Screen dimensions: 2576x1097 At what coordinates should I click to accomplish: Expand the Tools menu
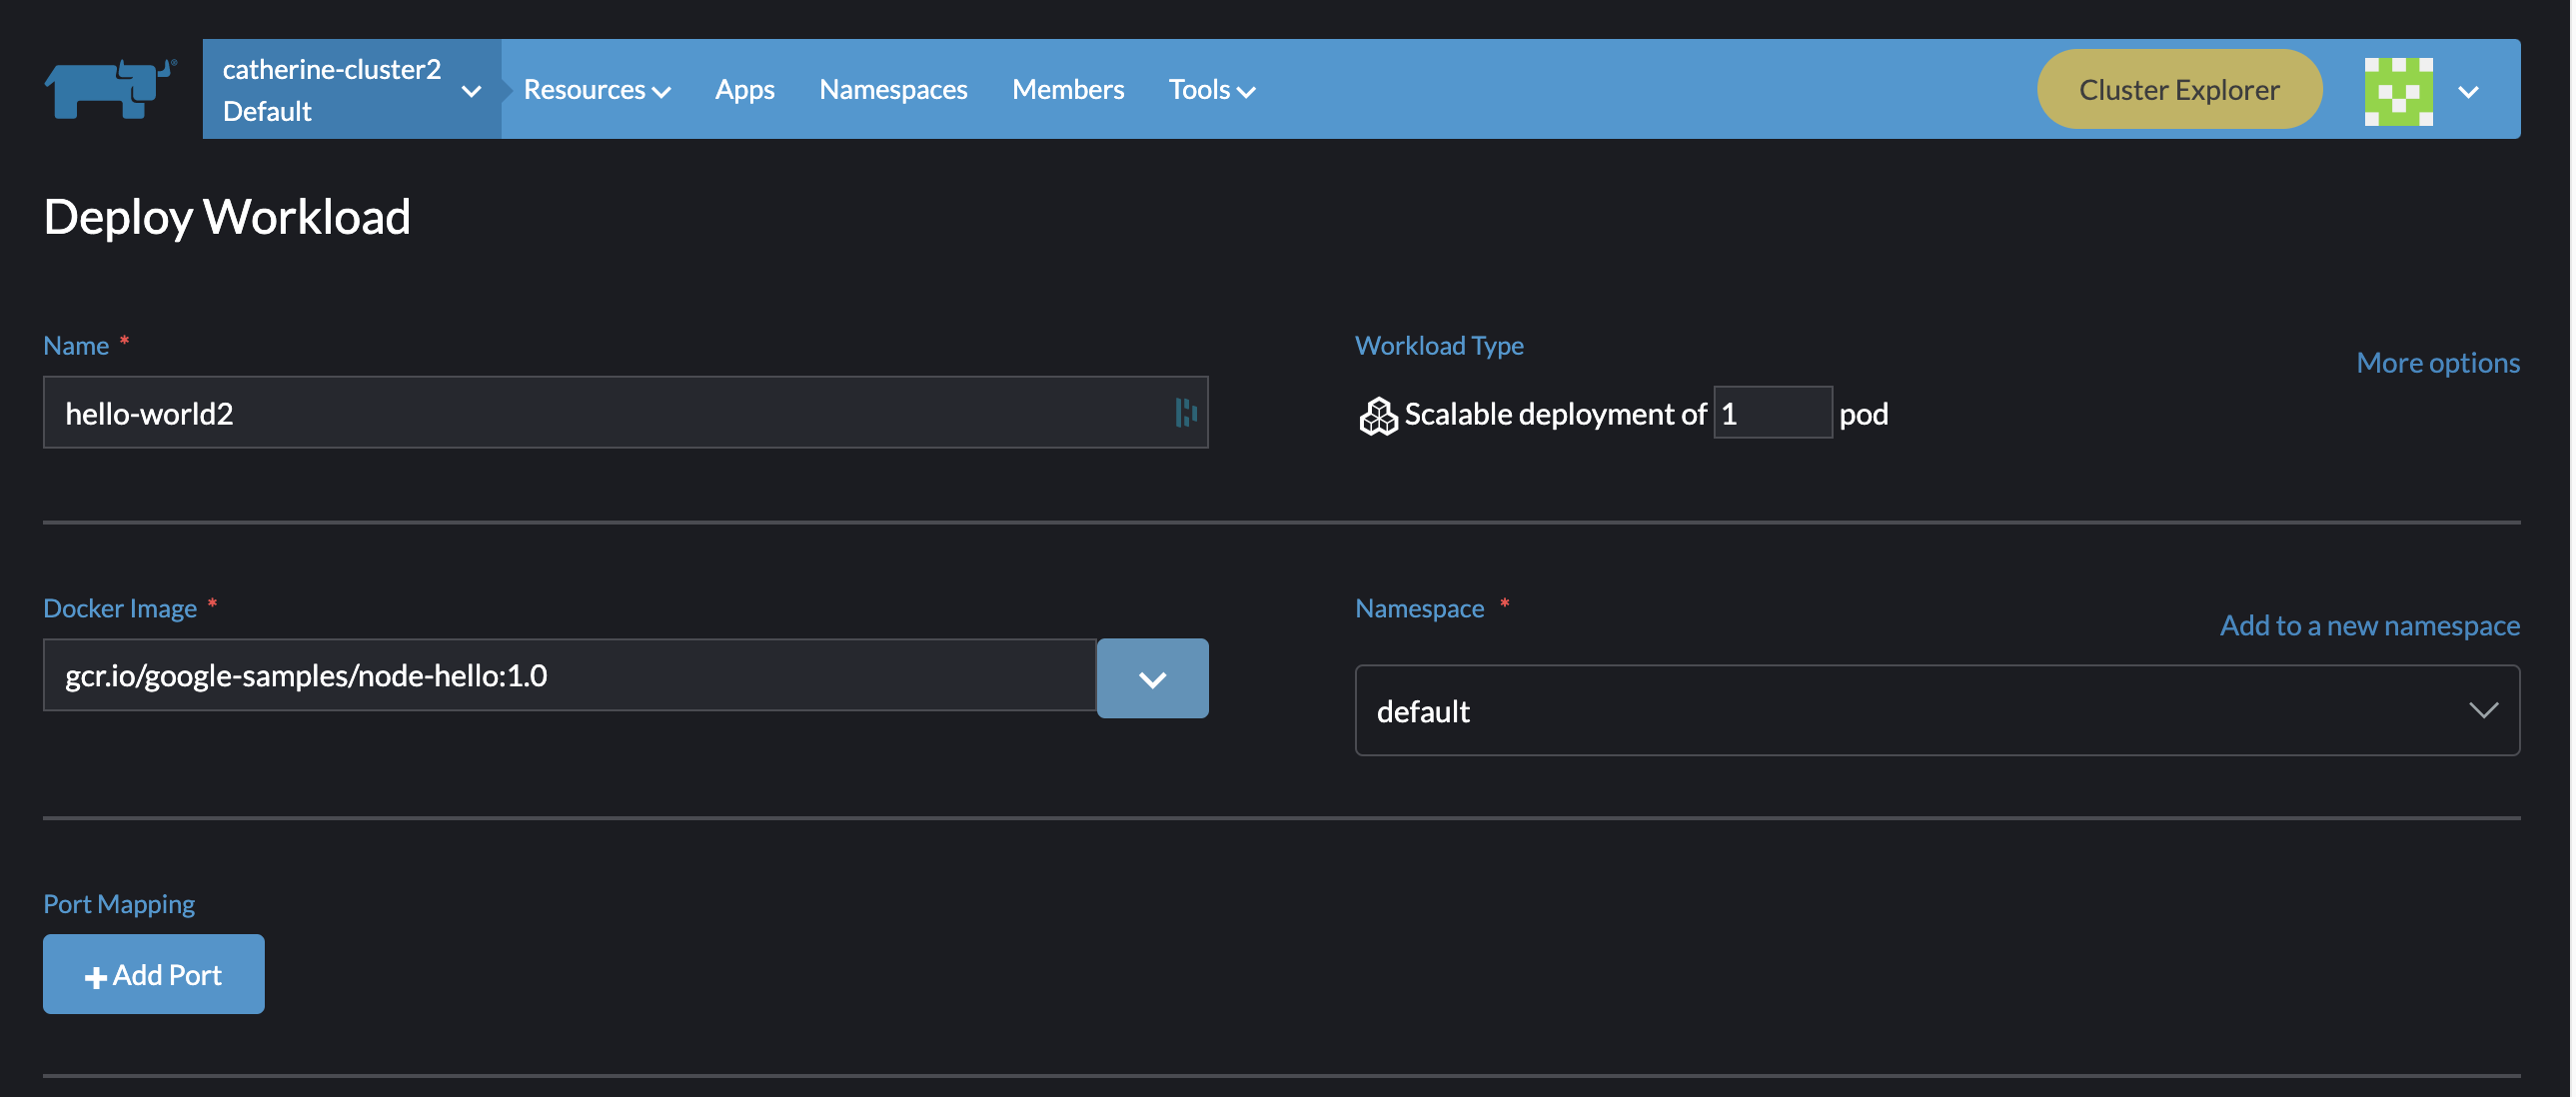pyautogui.click(x=1211, y=89)
